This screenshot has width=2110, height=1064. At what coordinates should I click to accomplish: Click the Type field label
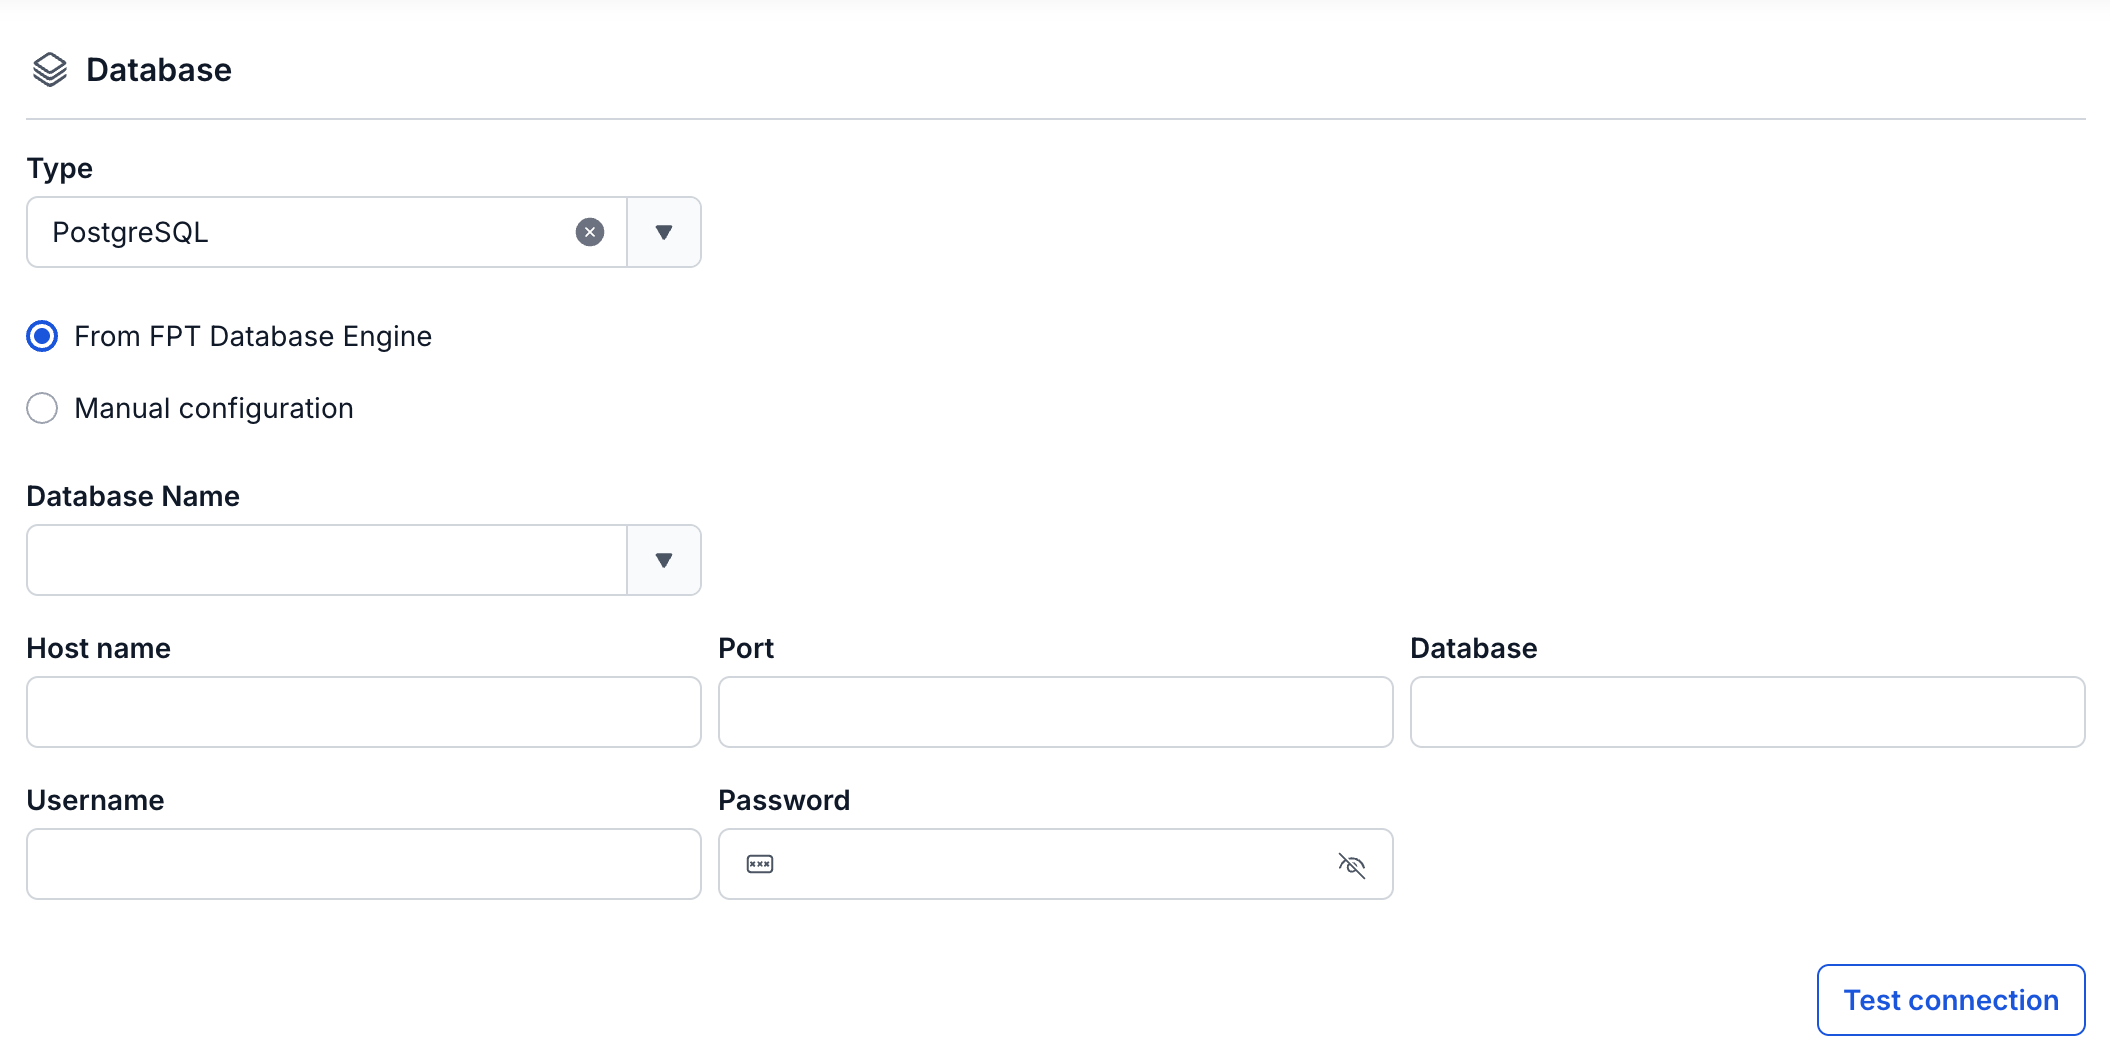click(60, 168)
